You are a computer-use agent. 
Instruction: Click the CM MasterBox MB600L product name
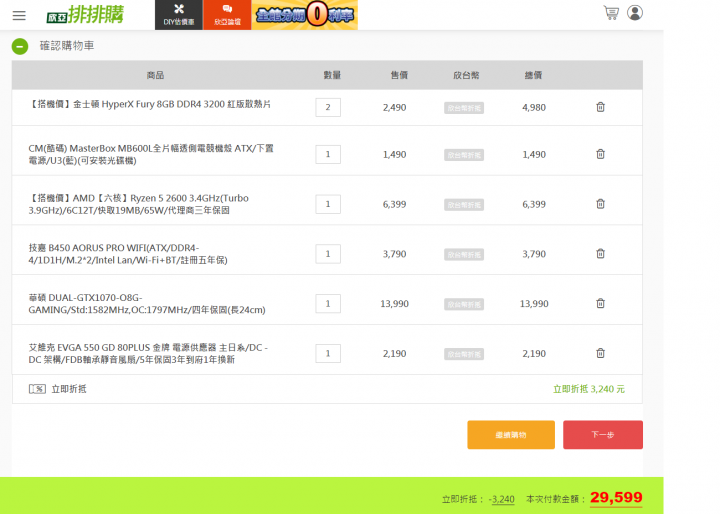point(151,154)
